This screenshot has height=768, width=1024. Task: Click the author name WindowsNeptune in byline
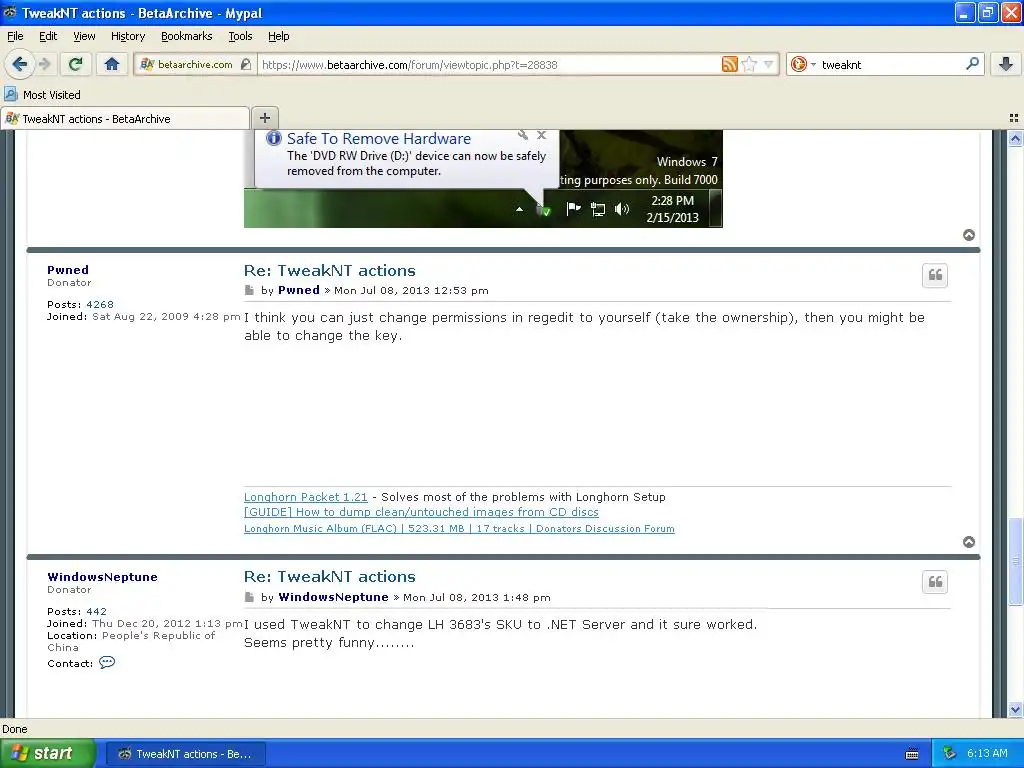point(334,597)
